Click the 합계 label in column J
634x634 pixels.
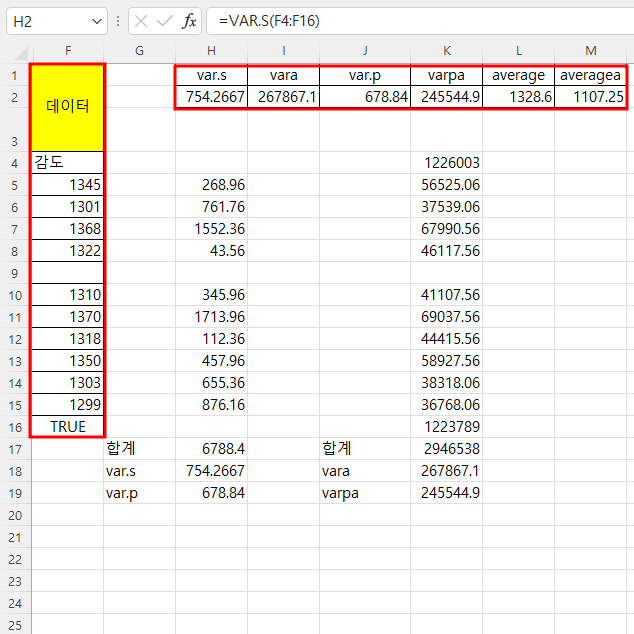coord(337,448)
